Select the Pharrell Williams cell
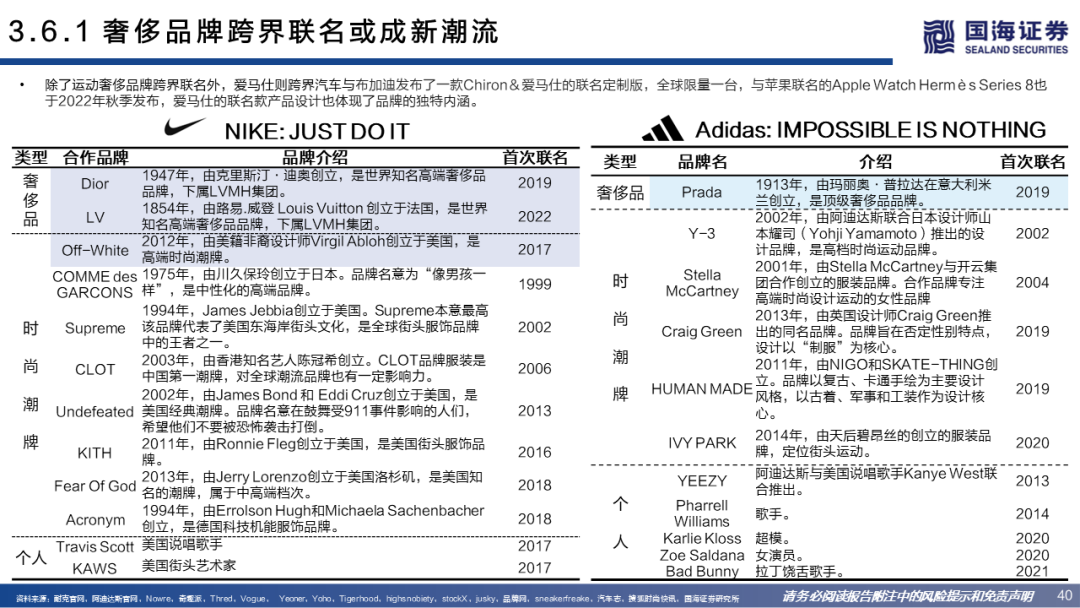The height and width of the screenshot is (608, 1080). click(x=702, y=514)
